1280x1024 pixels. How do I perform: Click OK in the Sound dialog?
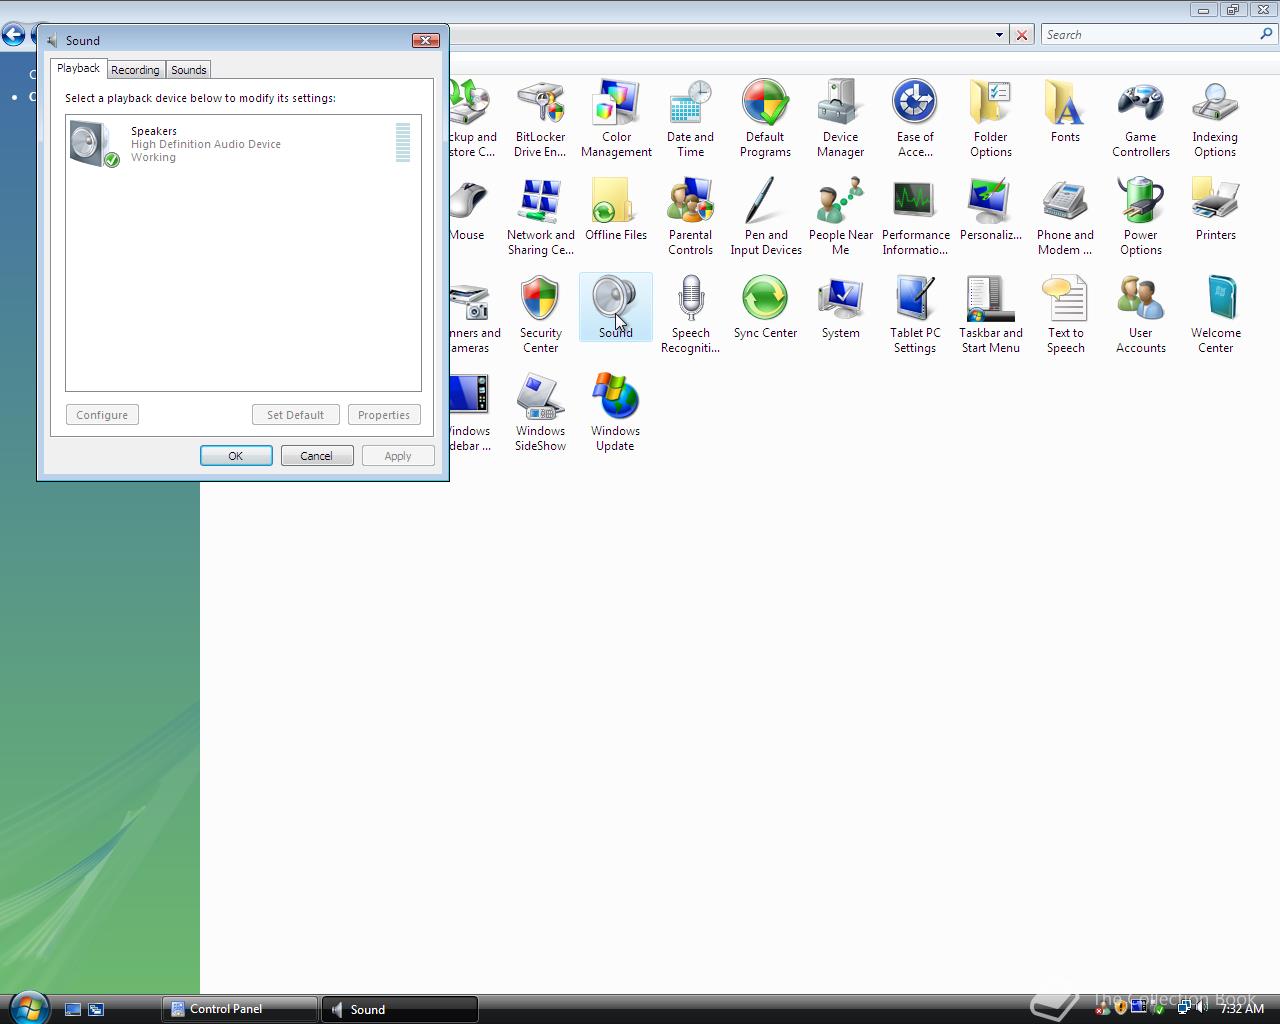click(x=236, y=456)
